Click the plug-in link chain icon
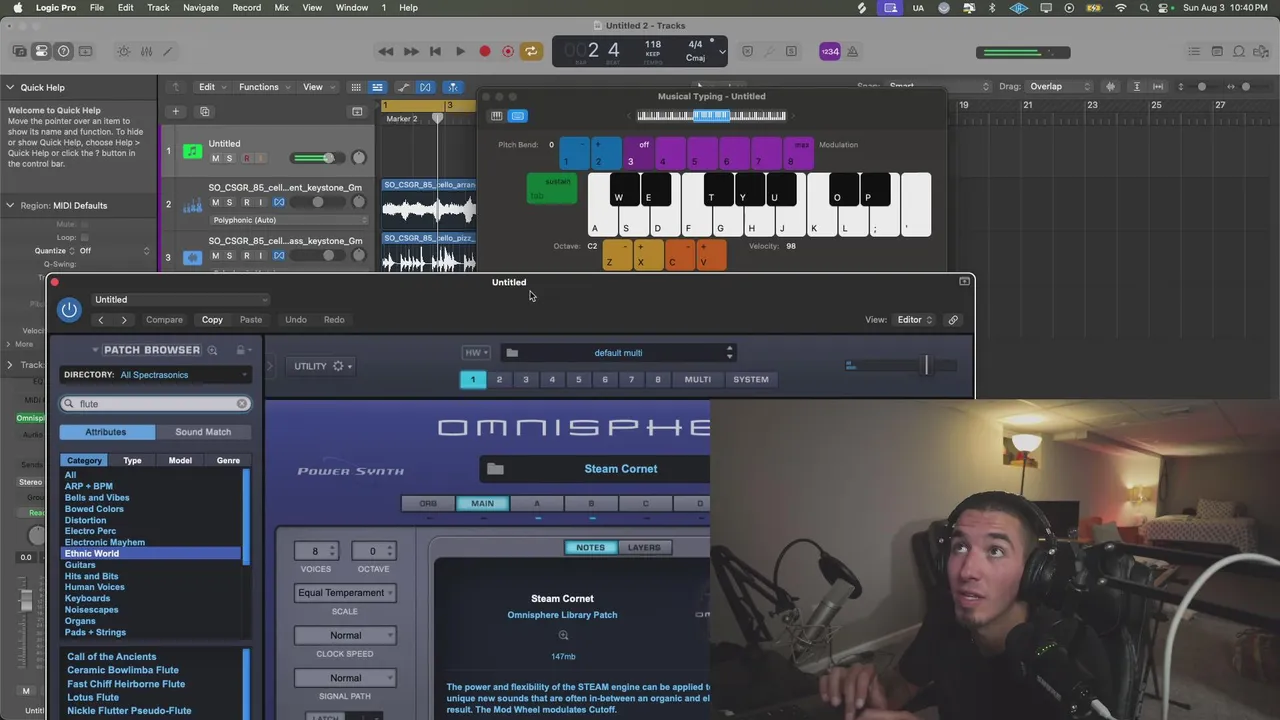 click(953, 320)
